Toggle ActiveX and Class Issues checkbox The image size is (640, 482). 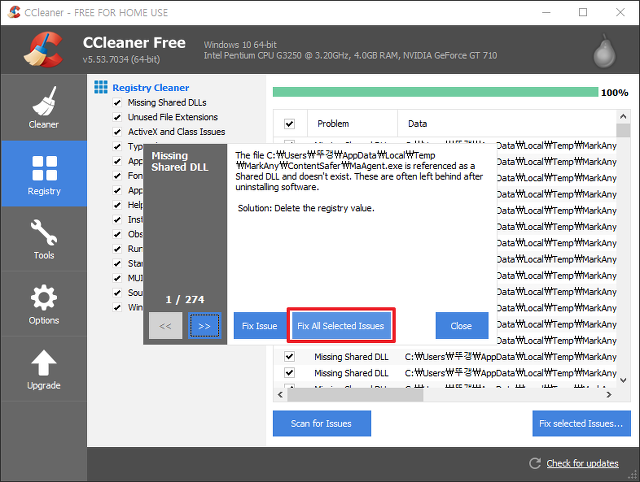click(x=117, y=132)
